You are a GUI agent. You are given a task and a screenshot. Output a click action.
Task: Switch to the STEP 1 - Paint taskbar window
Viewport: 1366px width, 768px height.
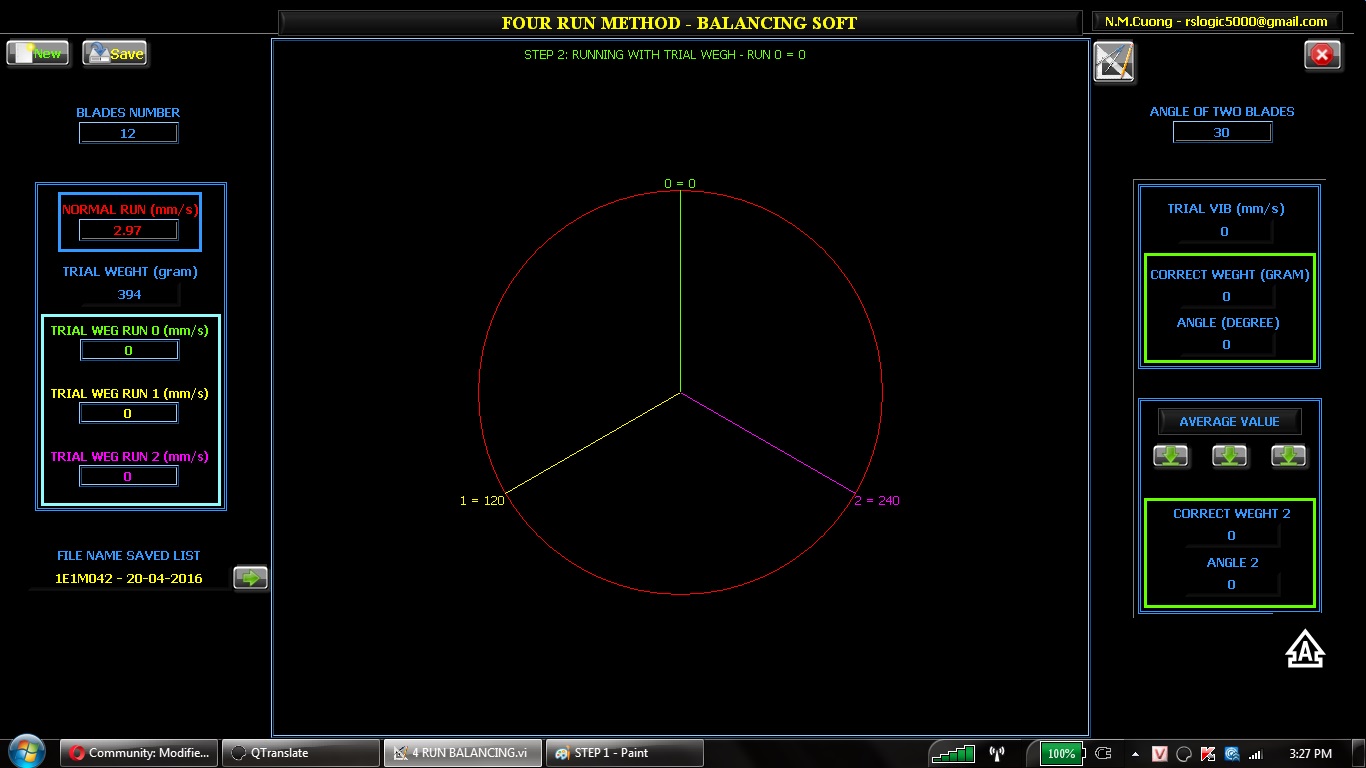pos(625,753)
